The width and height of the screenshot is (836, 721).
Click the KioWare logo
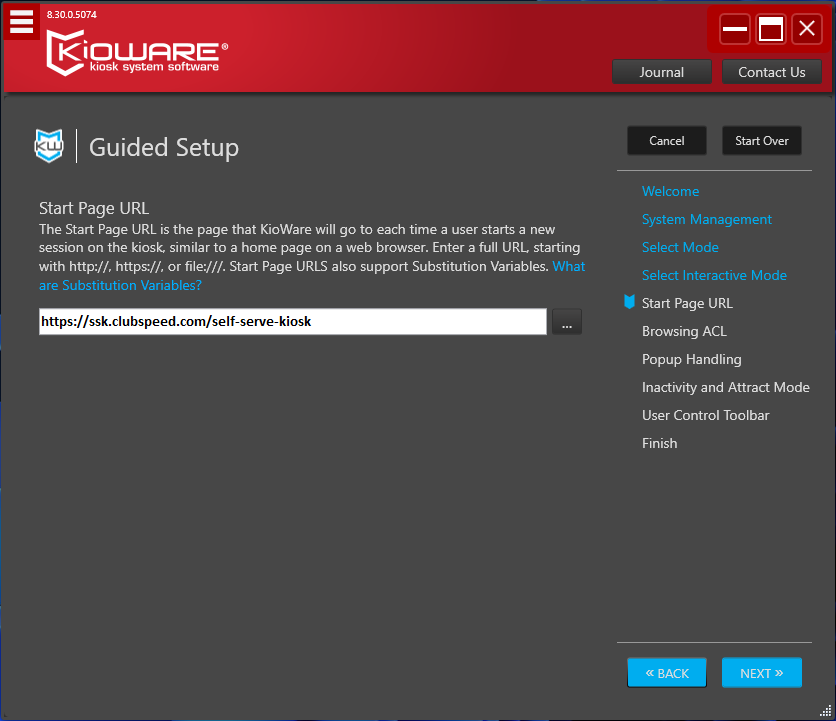pyautogui.click(x=138, y=52)
